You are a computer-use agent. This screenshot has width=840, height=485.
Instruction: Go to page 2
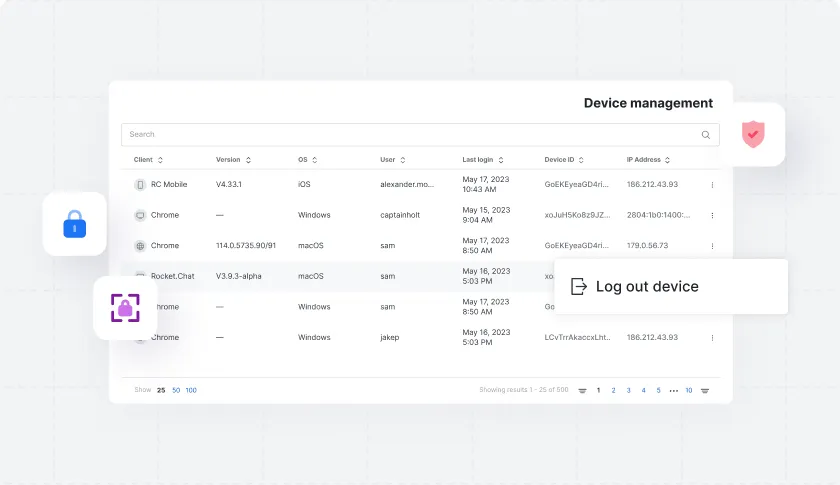(x=613, y=390)
